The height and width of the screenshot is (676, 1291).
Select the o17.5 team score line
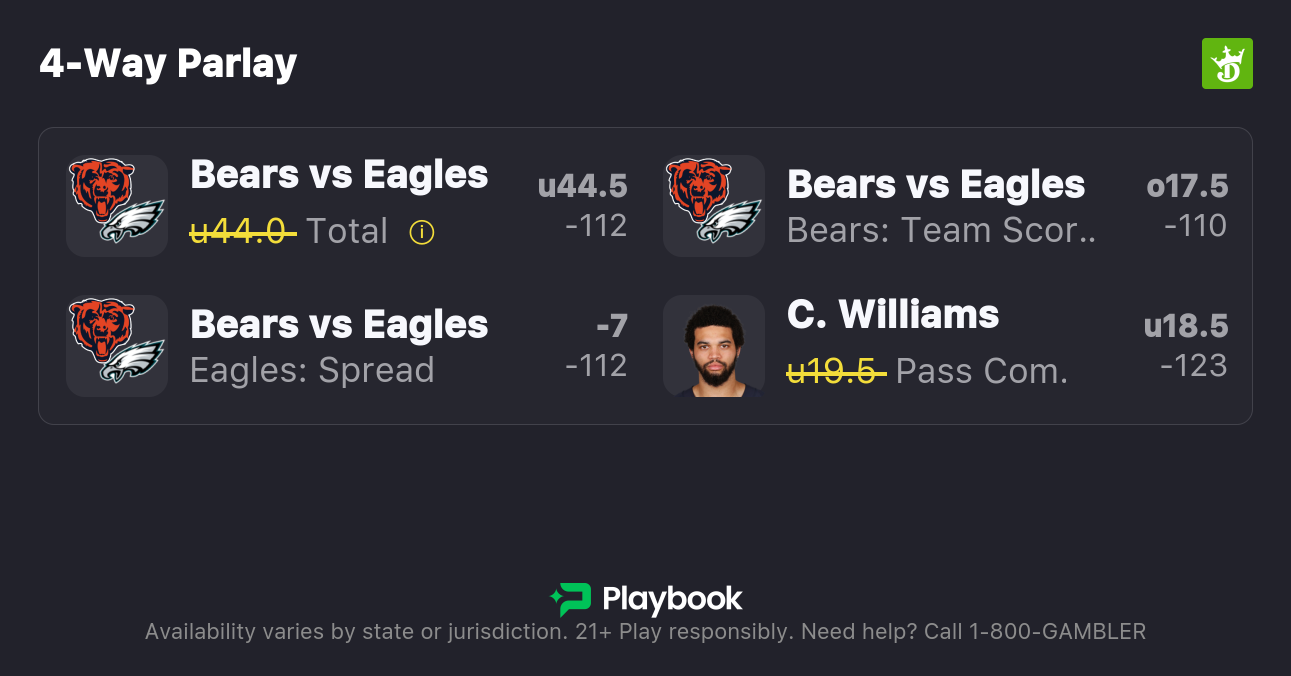(x=1187, y=186)
